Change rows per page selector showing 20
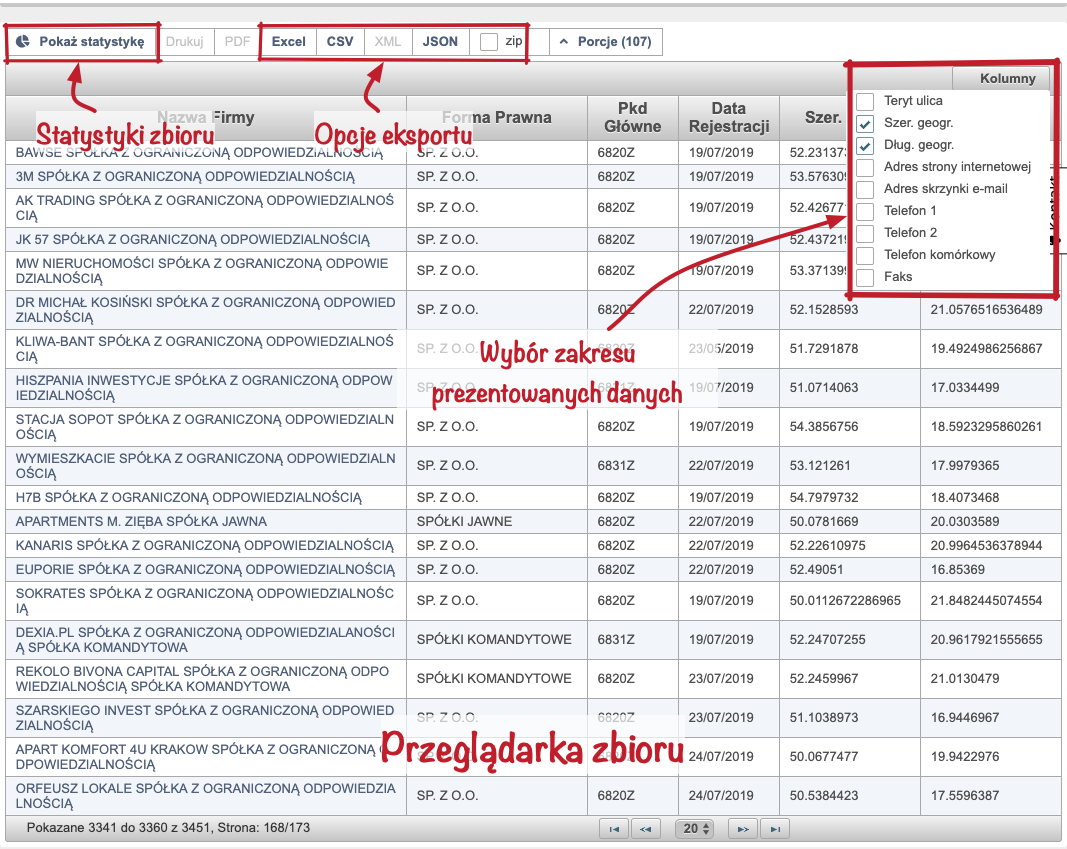The height and width of the screenshot is (849, 1067). (694, 828)
